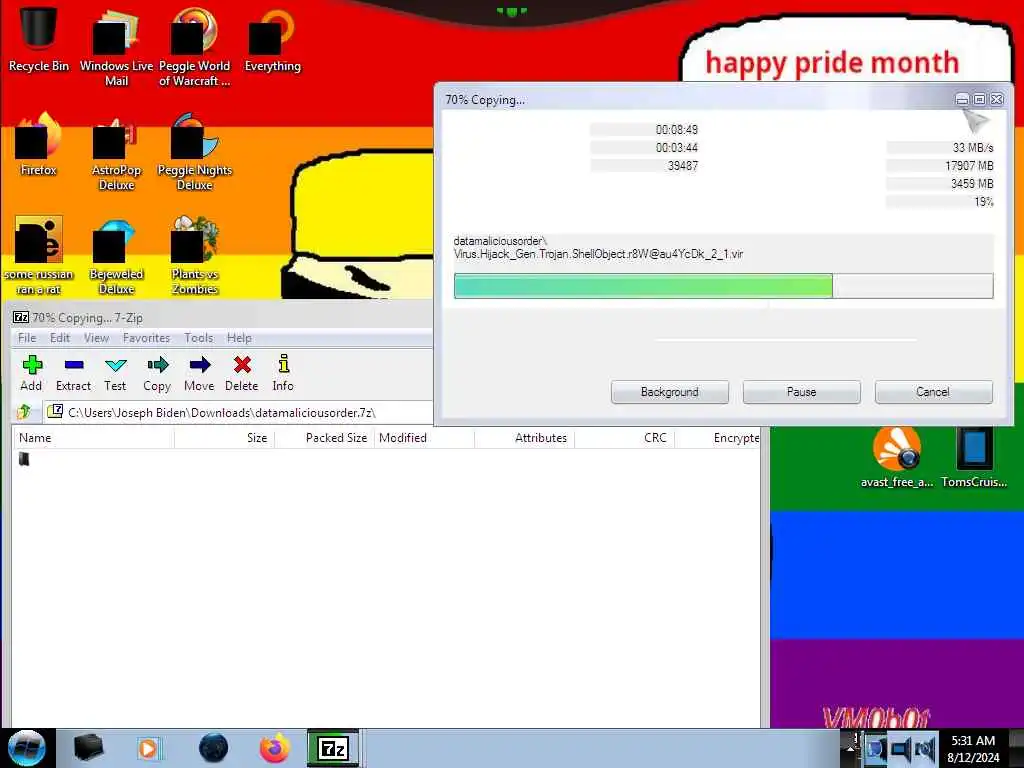The height and width of the screenshot is (768, 1024).
Task: Click the green copy progress bar
Action: [724, 286]
